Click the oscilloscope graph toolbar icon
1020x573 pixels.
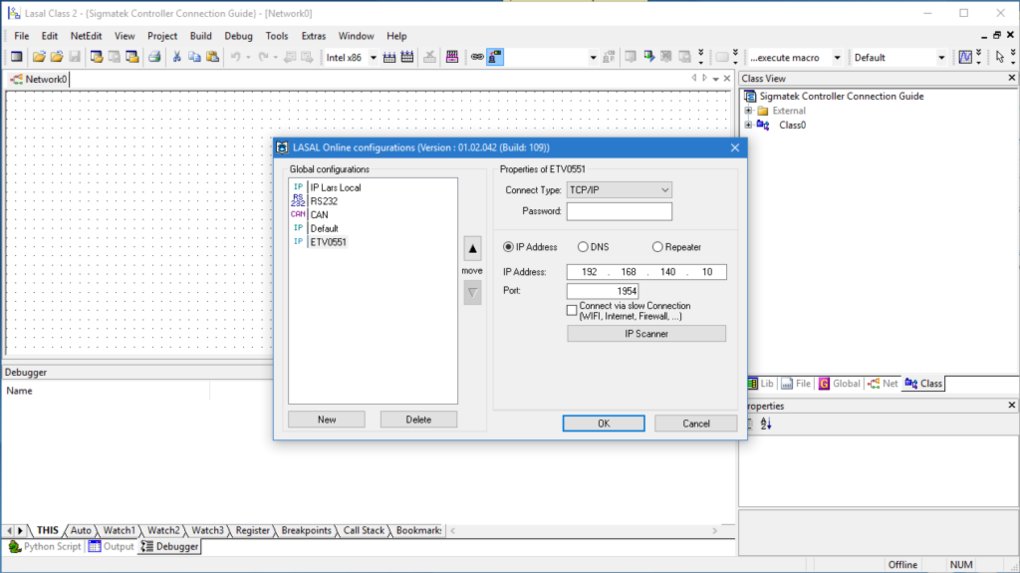pyautogui.click(x=965, y=57)
